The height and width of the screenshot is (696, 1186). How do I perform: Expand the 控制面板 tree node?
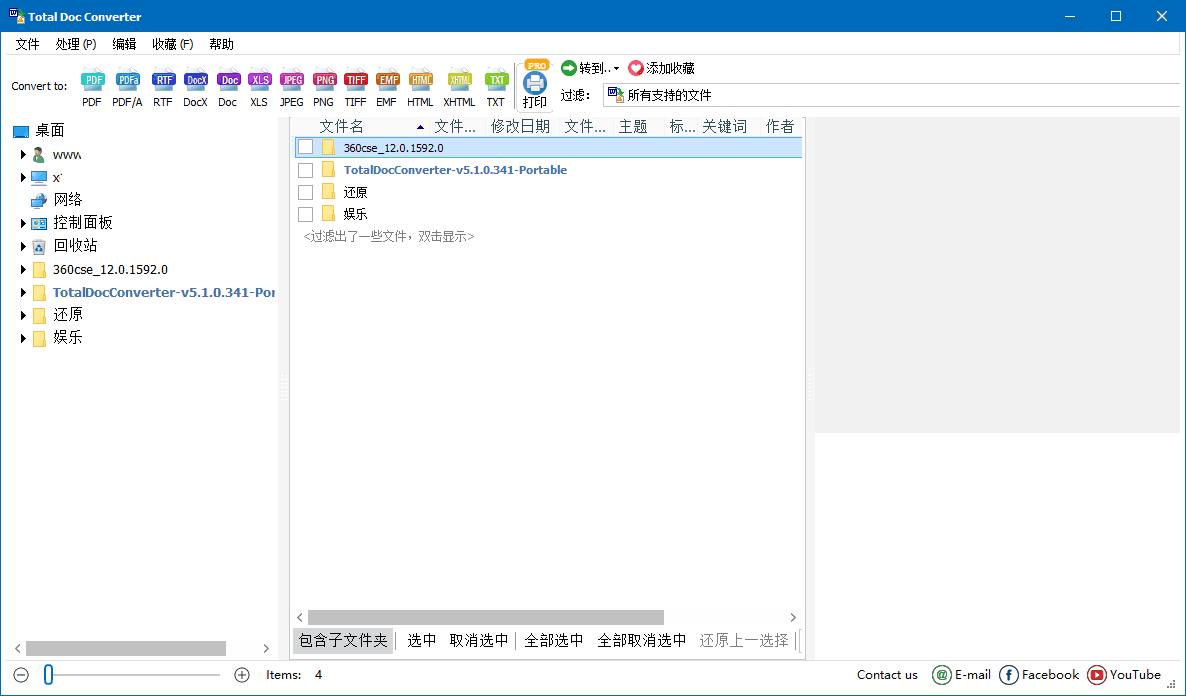pos(23,223)
